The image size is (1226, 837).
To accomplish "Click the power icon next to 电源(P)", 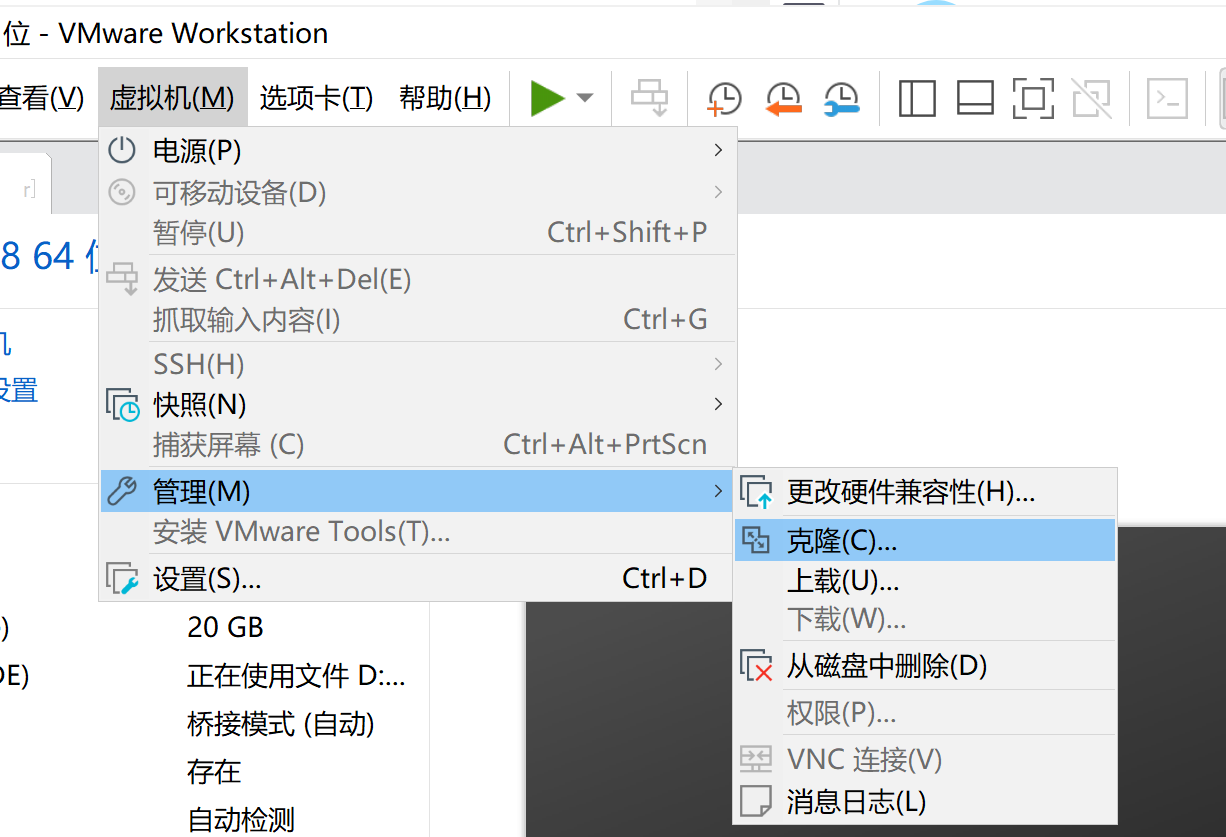I will point(122,151).
